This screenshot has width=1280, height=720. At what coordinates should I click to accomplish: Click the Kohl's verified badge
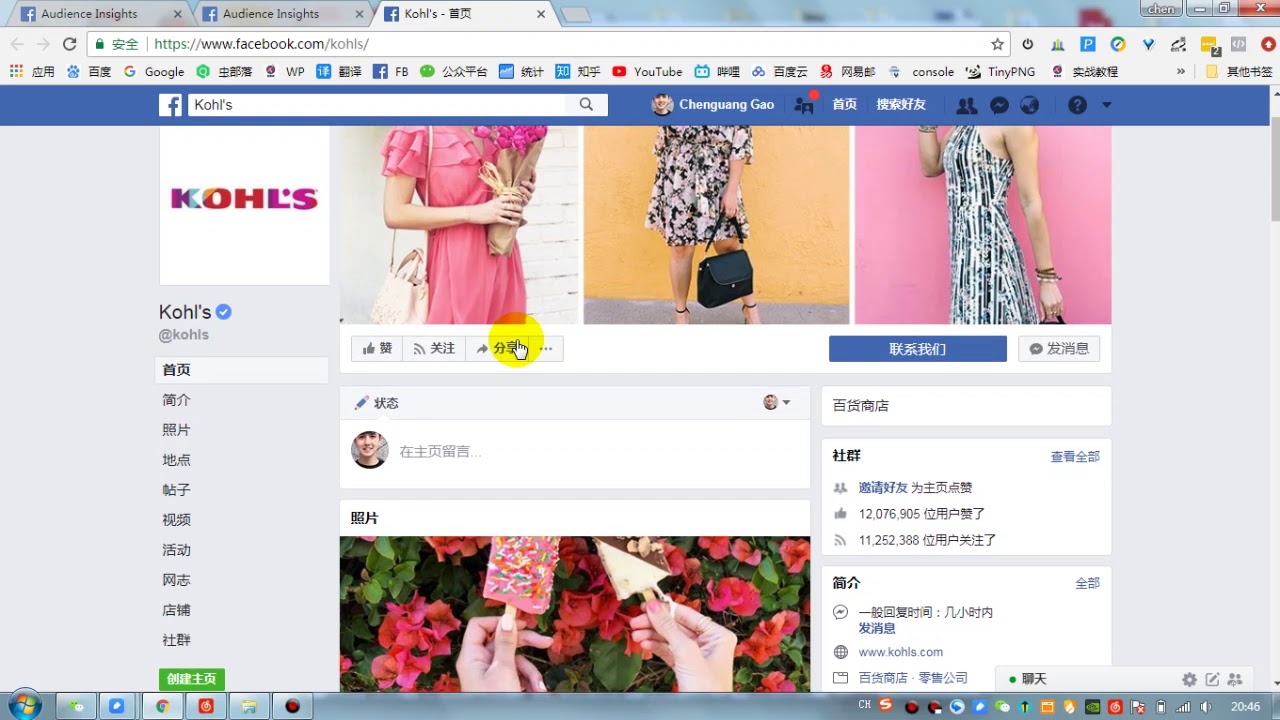tap(224, 312)
